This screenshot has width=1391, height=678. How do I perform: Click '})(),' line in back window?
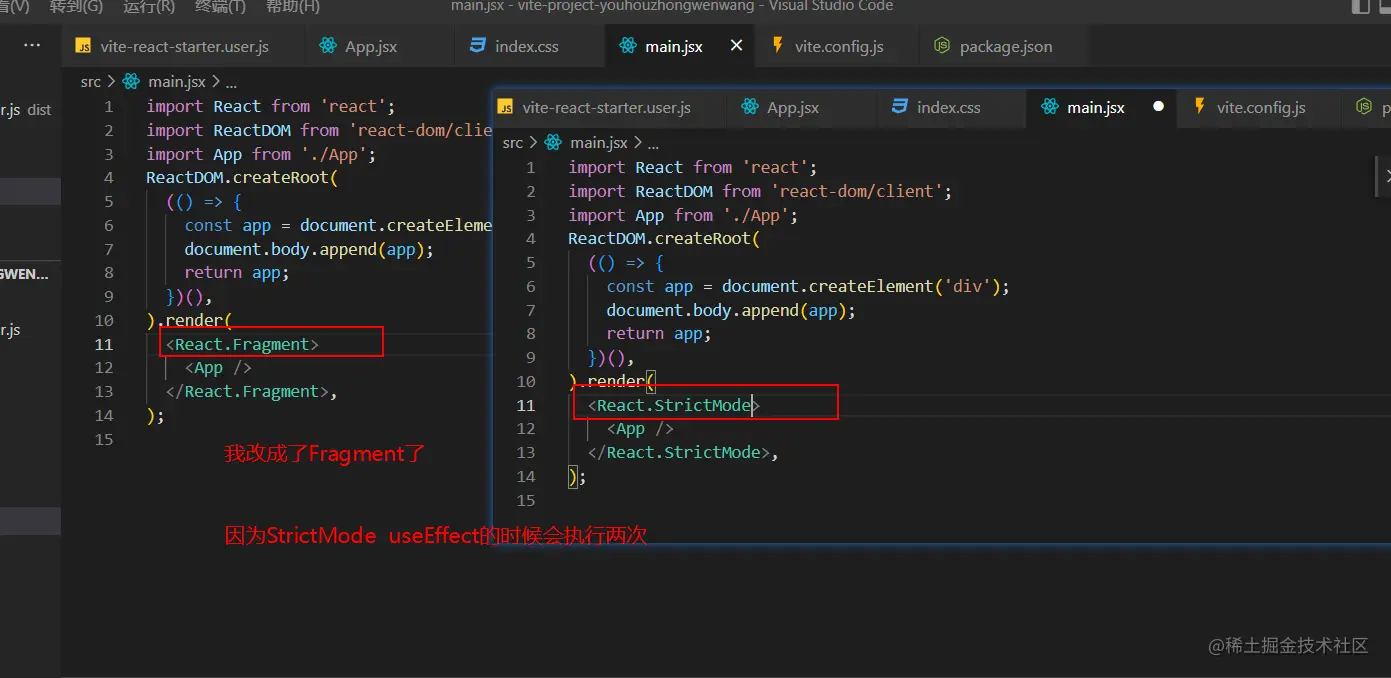(189, 297)
